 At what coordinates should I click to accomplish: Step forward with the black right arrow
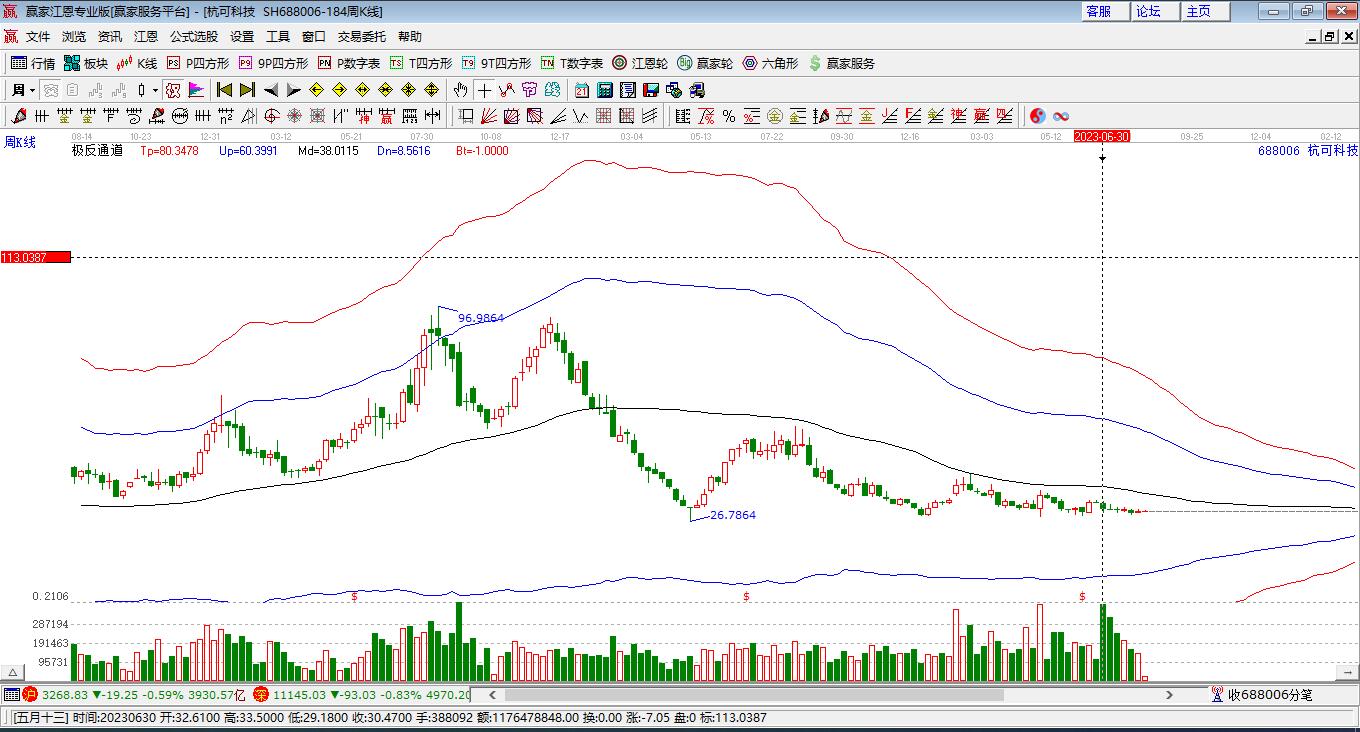(x=293, y=90)
